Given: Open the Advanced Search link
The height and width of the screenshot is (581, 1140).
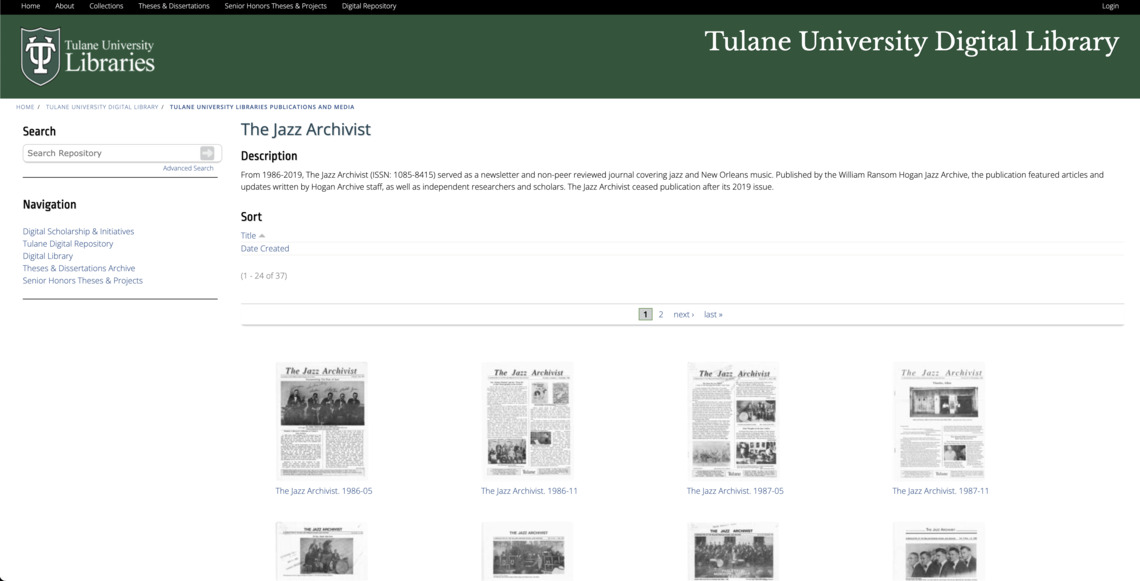Looking at the screenshot, I should click(188, 168).
